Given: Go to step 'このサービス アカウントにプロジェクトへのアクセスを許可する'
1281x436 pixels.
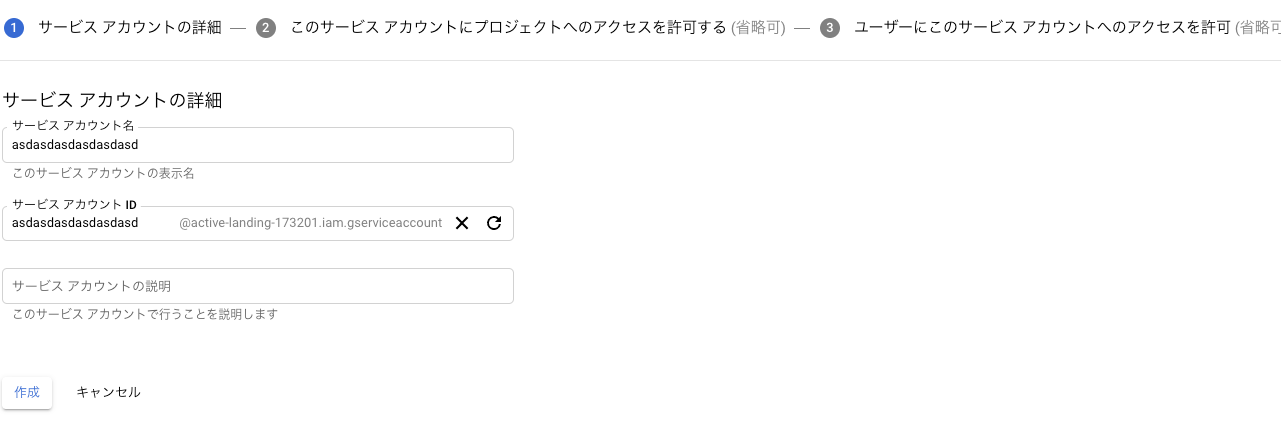Looking at the screenshot, I should pyautogui.click(x=508, y=28).
